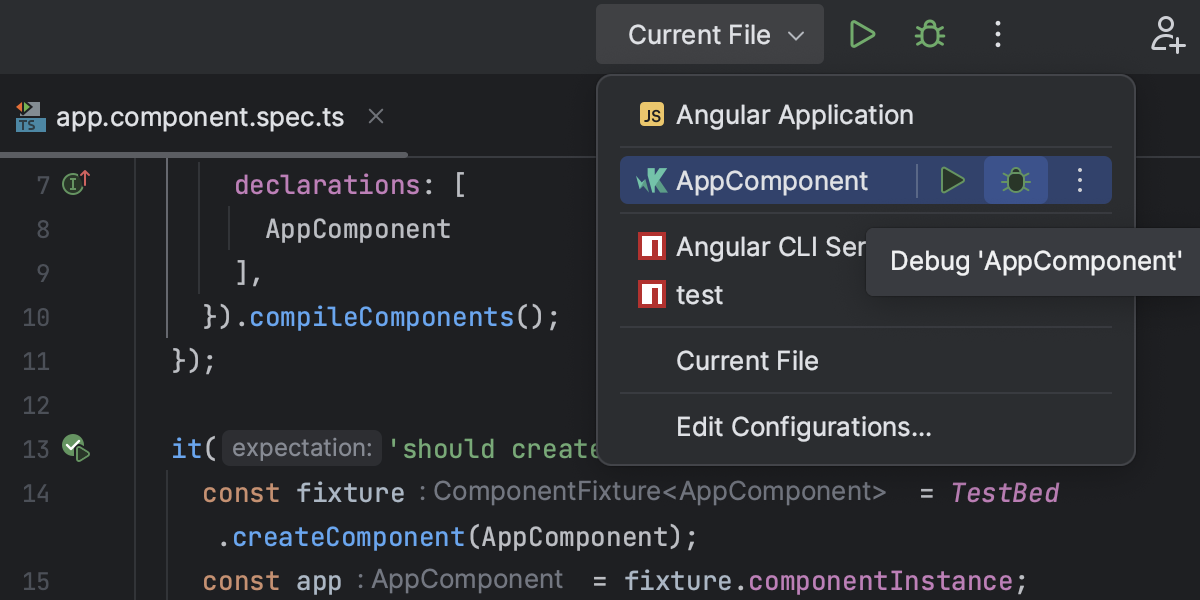Viewport: 1200px width, 600px height.
Task: Debug AppComponent using its bug button
Action: coord(1016,181)
